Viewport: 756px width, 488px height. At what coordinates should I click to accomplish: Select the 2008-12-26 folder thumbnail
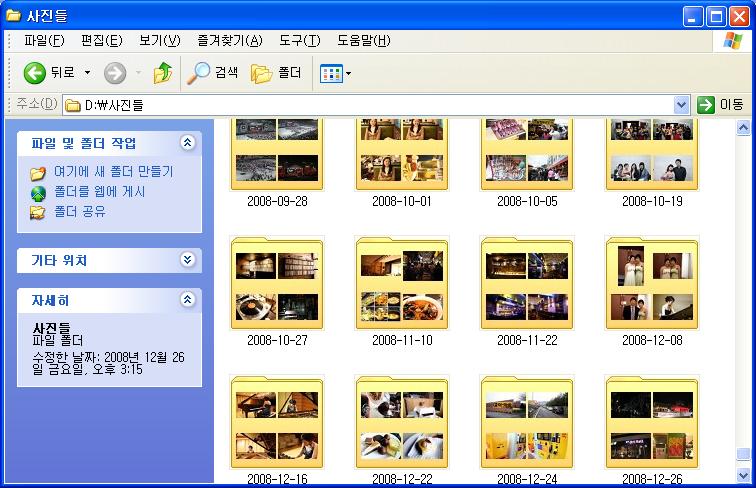652,422
